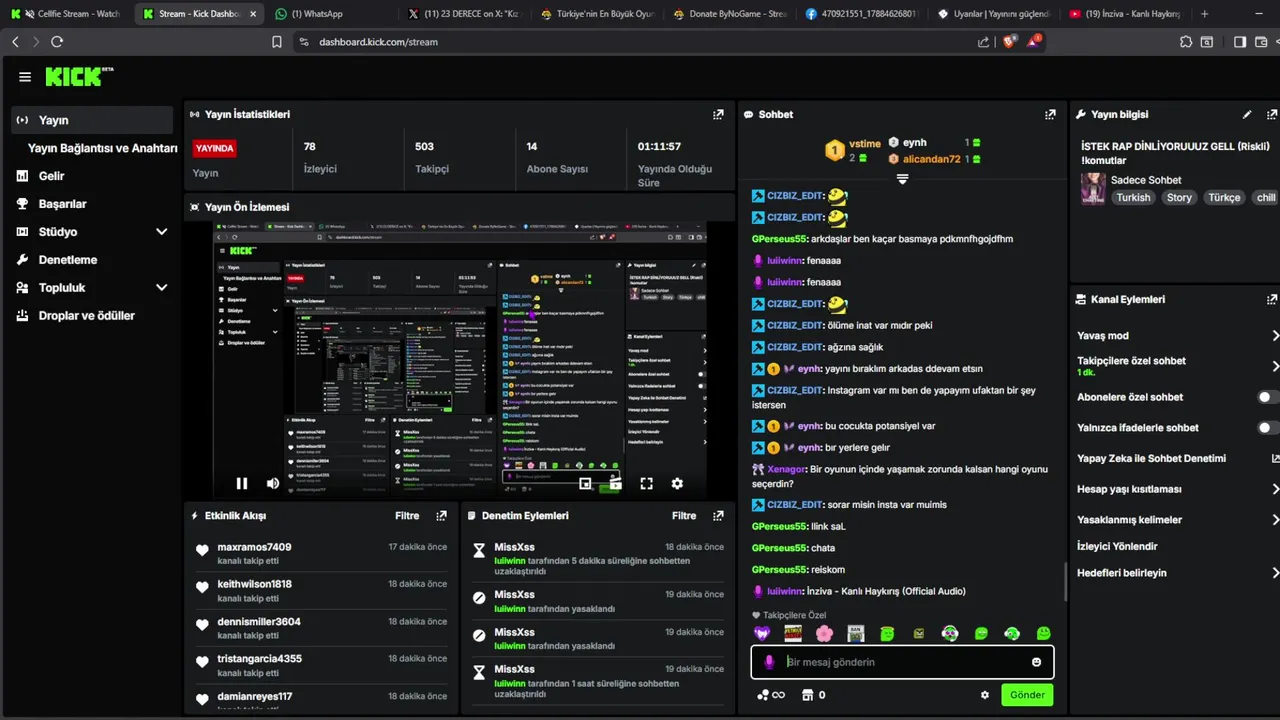Insert the purple heart emote

pos(763,633)
